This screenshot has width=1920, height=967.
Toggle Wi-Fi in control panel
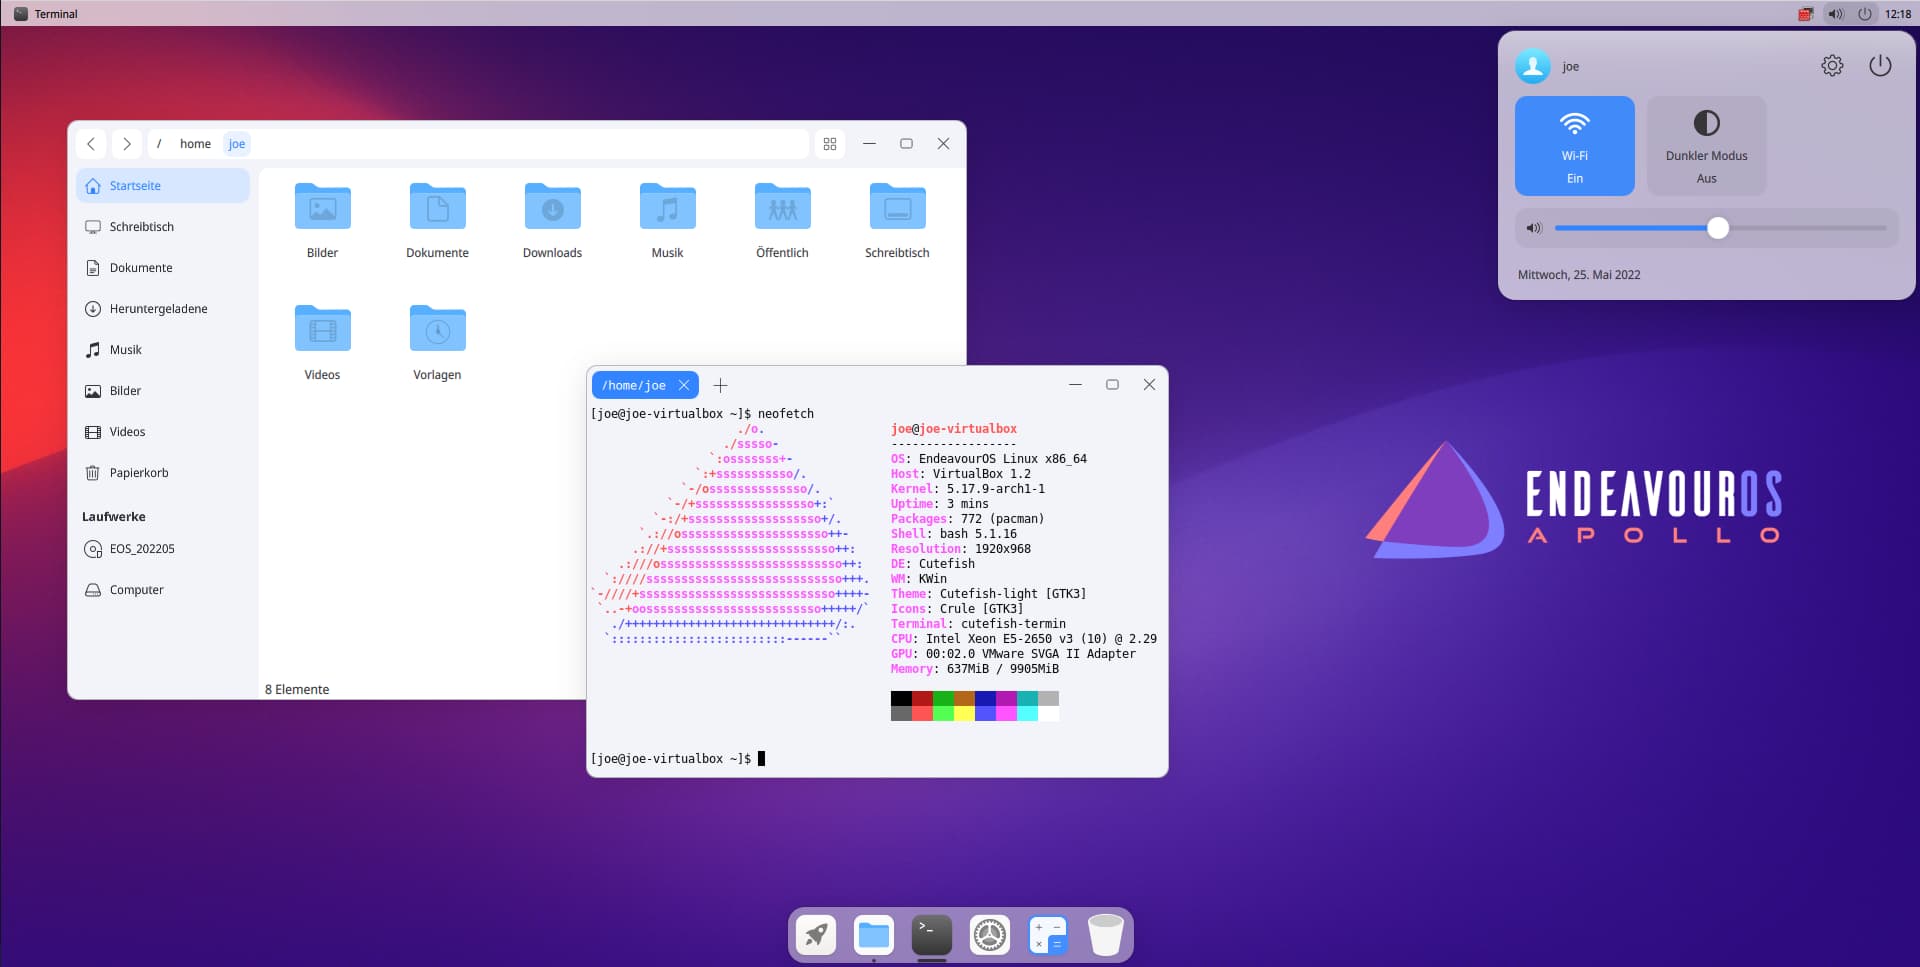1574,146
